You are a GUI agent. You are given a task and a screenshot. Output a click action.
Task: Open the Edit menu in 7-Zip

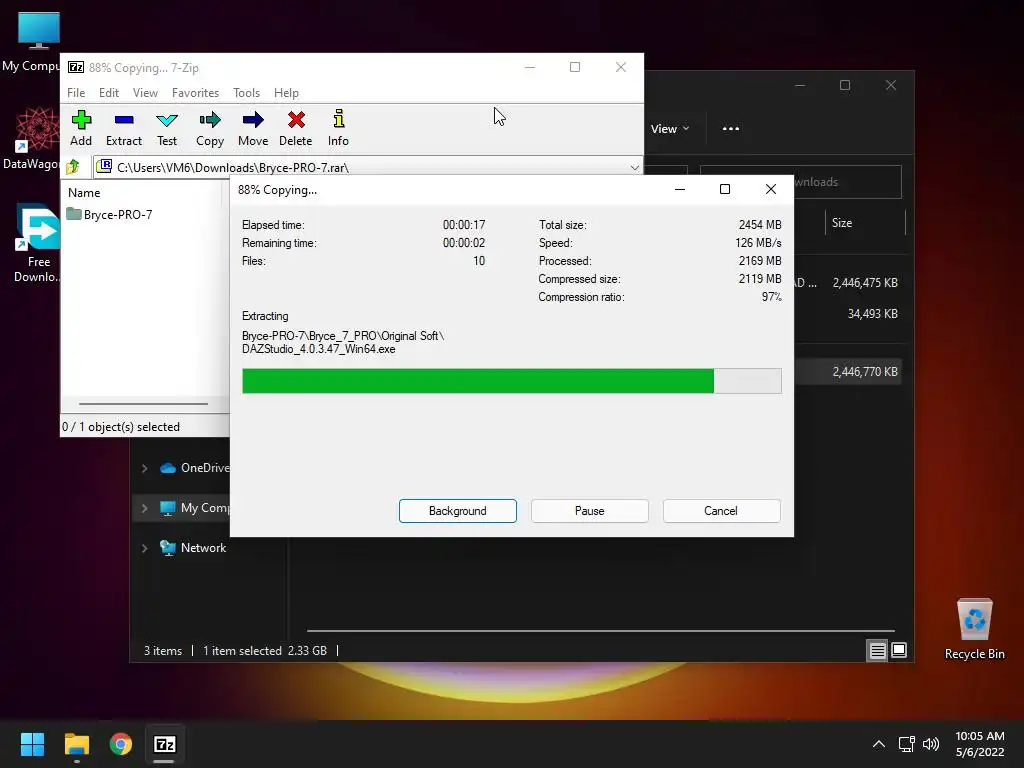(108, 93)
